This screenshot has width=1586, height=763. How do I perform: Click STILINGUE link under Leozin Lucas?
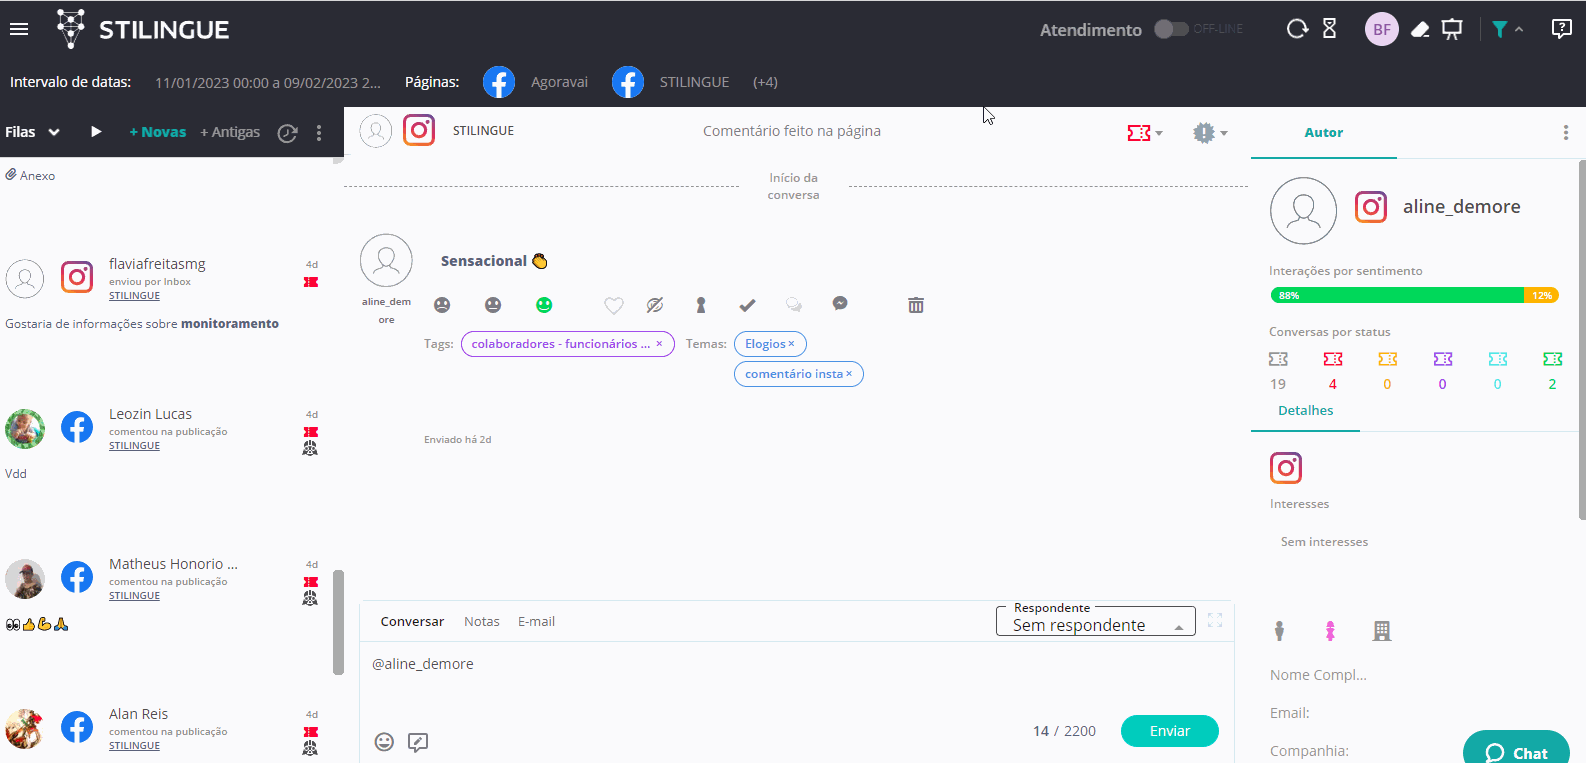point(134,446)
